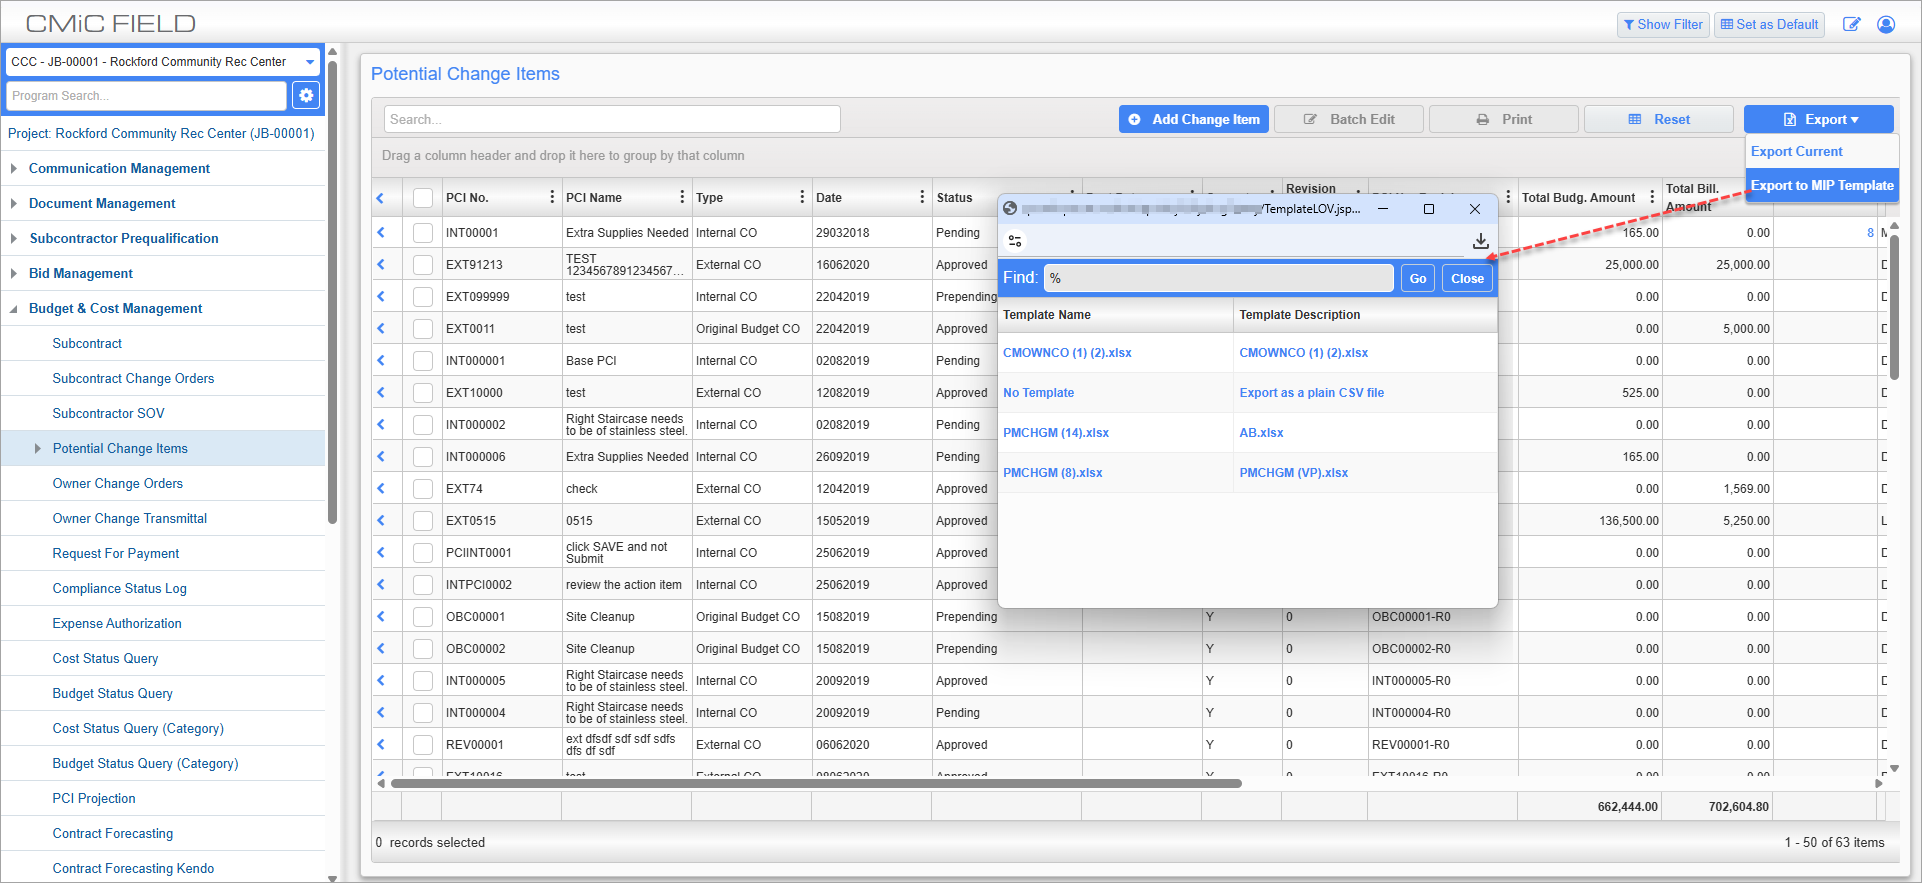Select the PMCHGM (14).xlsx template link

[1056, 433]
